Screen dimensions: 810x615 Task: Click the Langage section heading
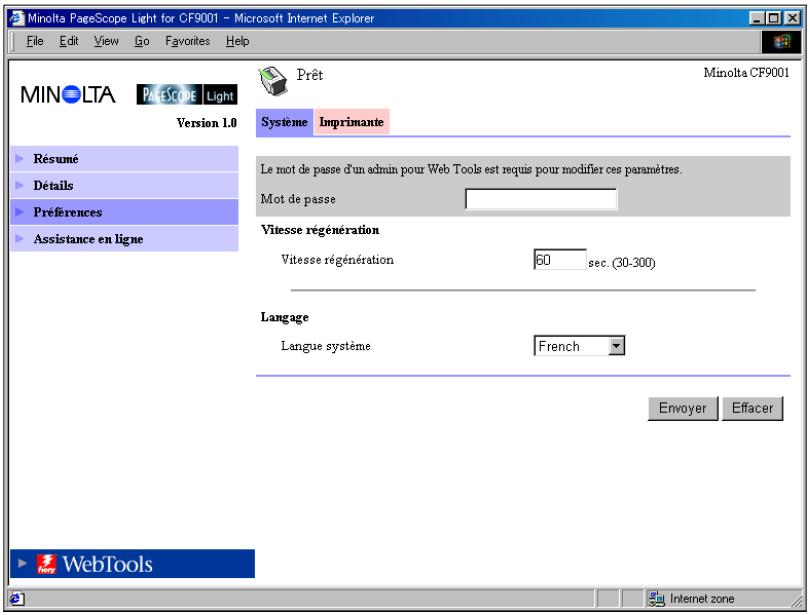(285, 317)
